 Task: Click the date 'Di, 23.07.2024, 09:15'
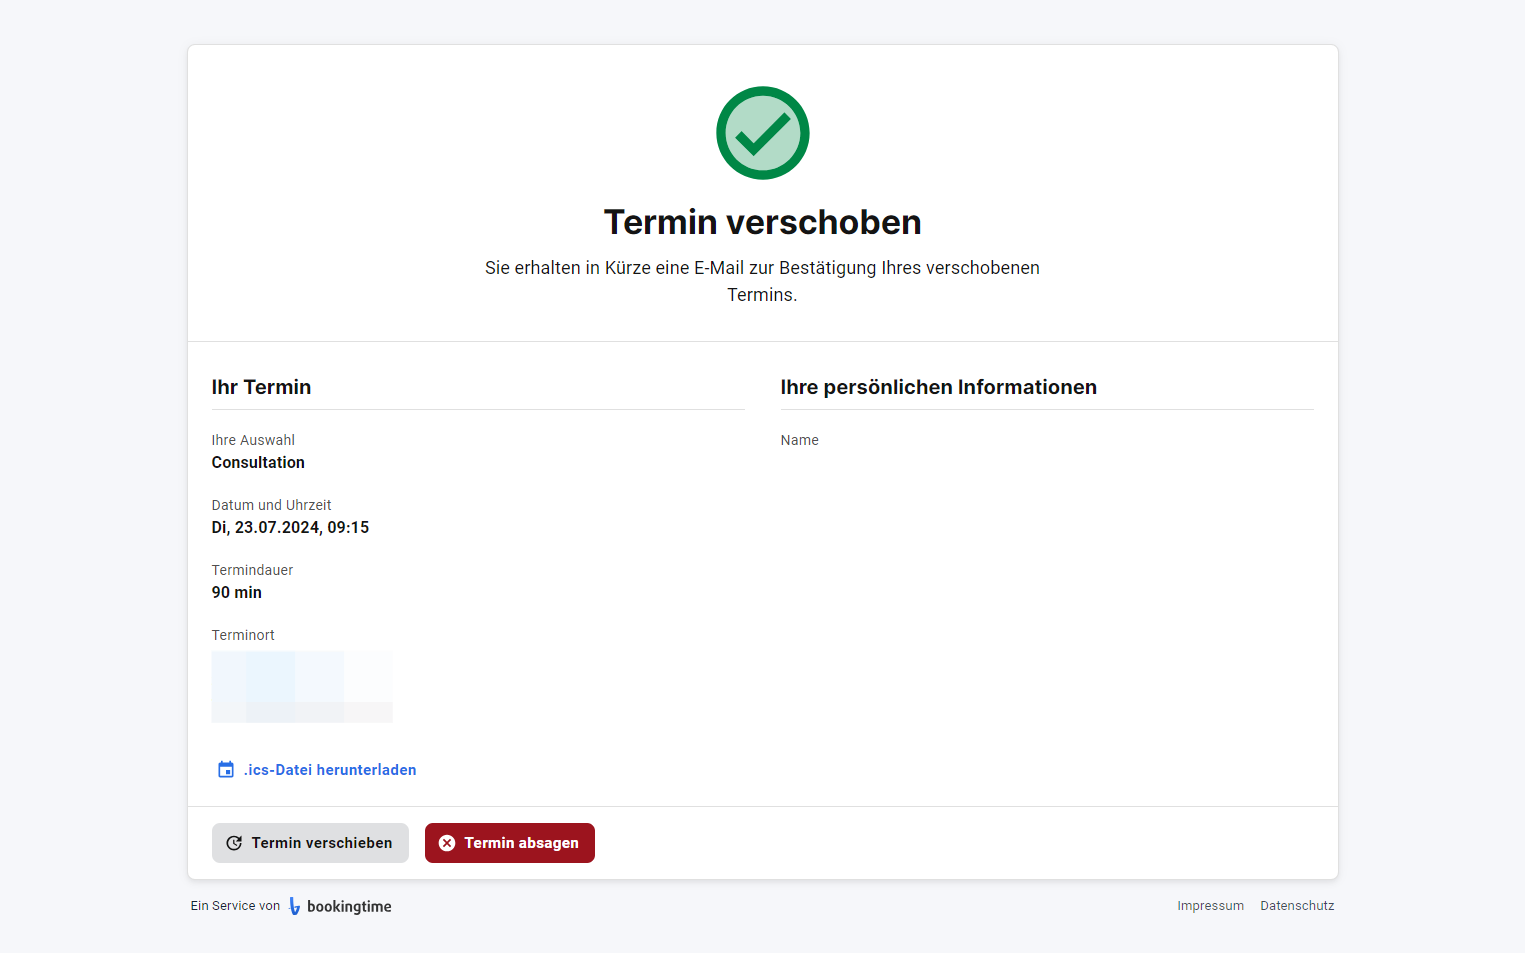[x=290, y=528]
